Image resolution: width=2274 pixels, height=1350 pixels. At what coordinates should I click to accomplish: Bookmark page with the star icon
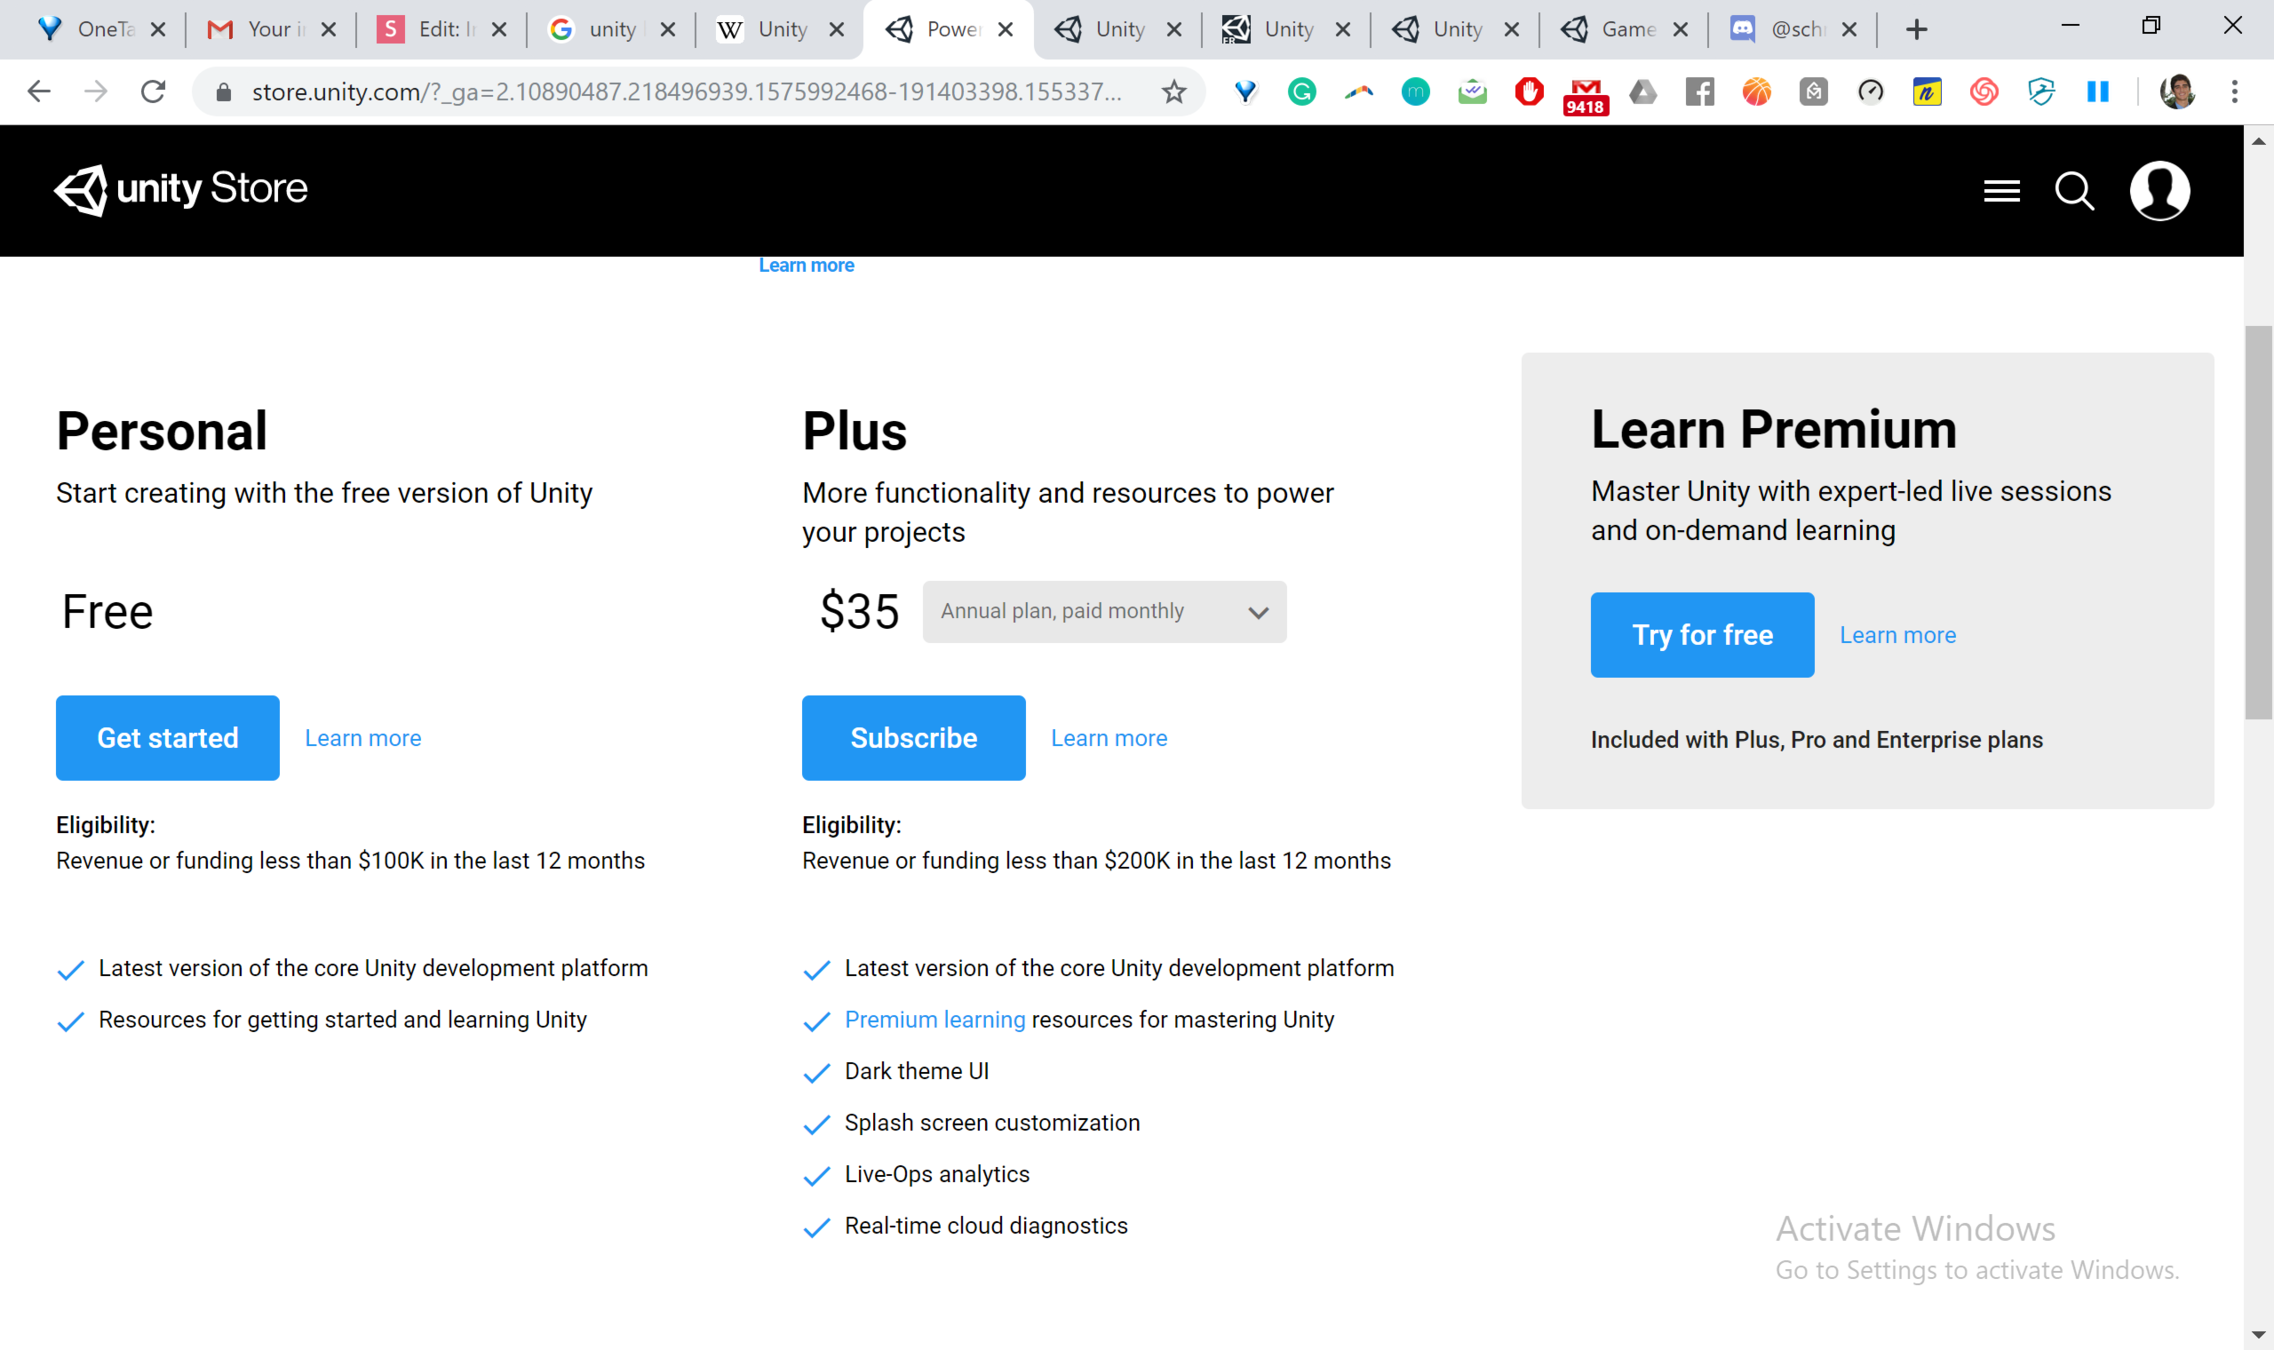click(1174, 92)
